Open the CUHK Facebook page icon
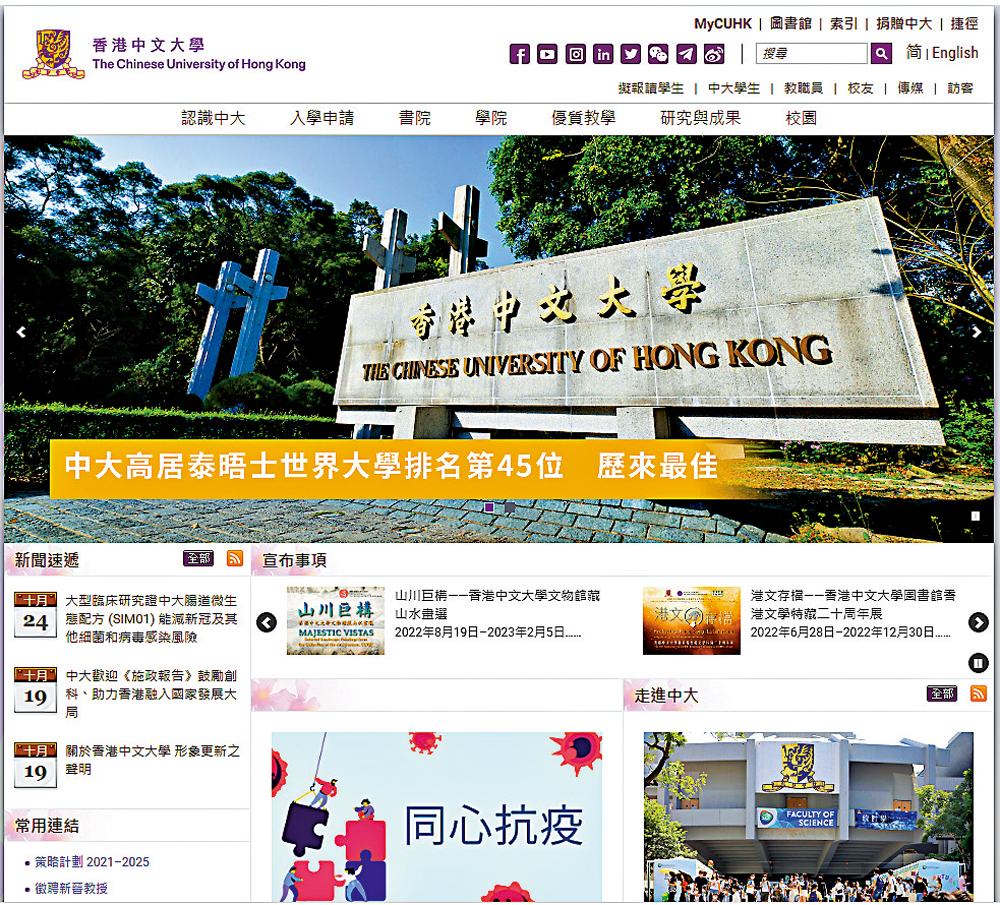Viewport: 1000px width, 905px height. pyautogui.click(x=520, y=54)
